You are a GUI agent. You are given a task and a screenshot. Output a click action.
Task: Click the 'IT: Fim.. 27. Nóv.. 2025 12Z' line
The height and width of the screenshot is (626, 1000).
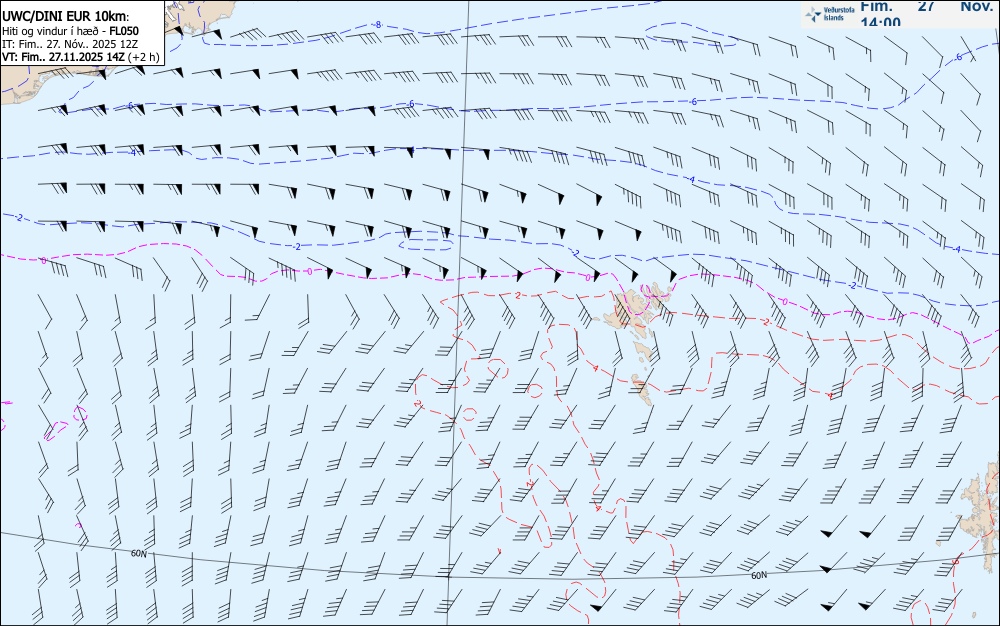coord(72,44)
